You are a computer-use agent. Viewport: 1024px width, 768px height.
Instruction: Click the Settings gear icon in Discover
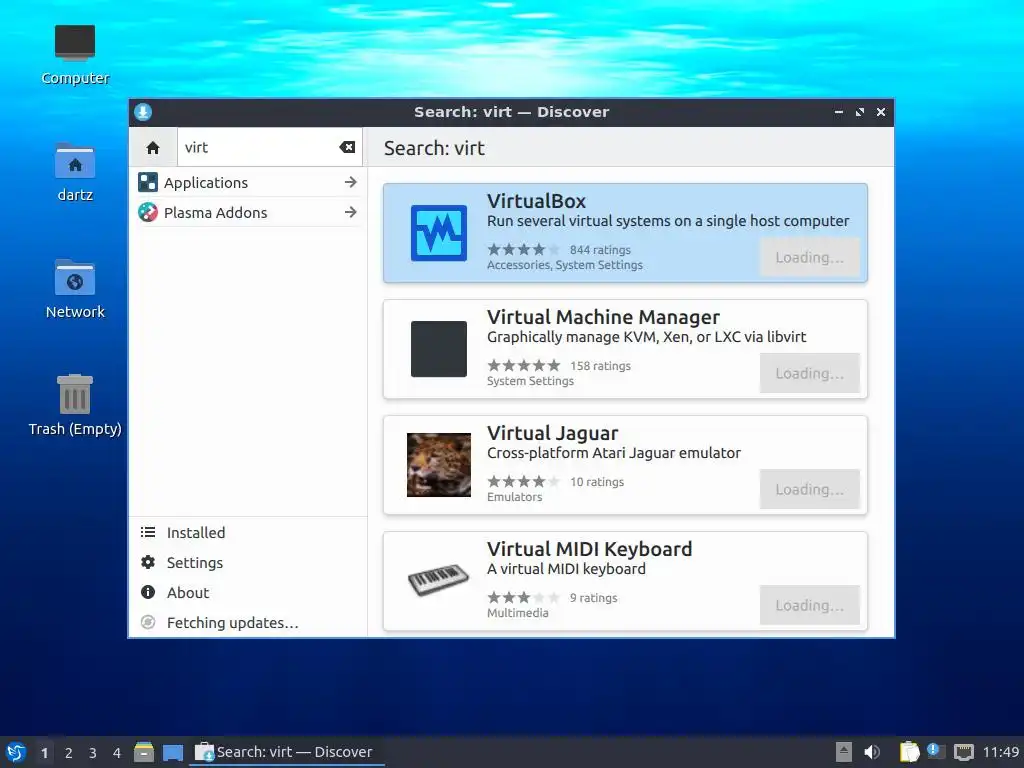click(148, 562)
